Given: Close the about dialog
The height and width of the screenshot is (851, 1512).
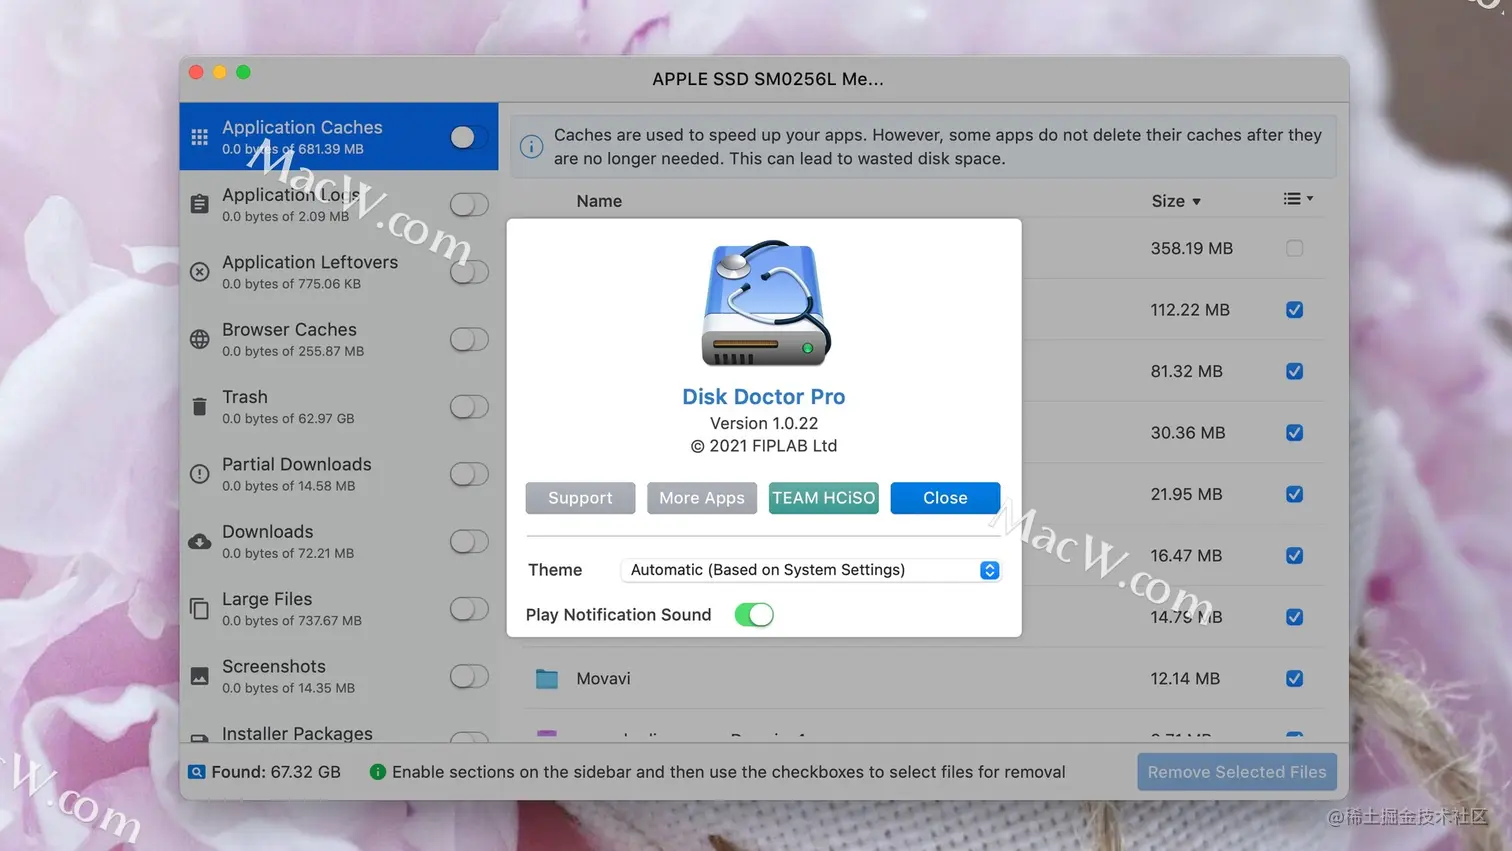Looking at the screenshot, I should coord(945,498).
